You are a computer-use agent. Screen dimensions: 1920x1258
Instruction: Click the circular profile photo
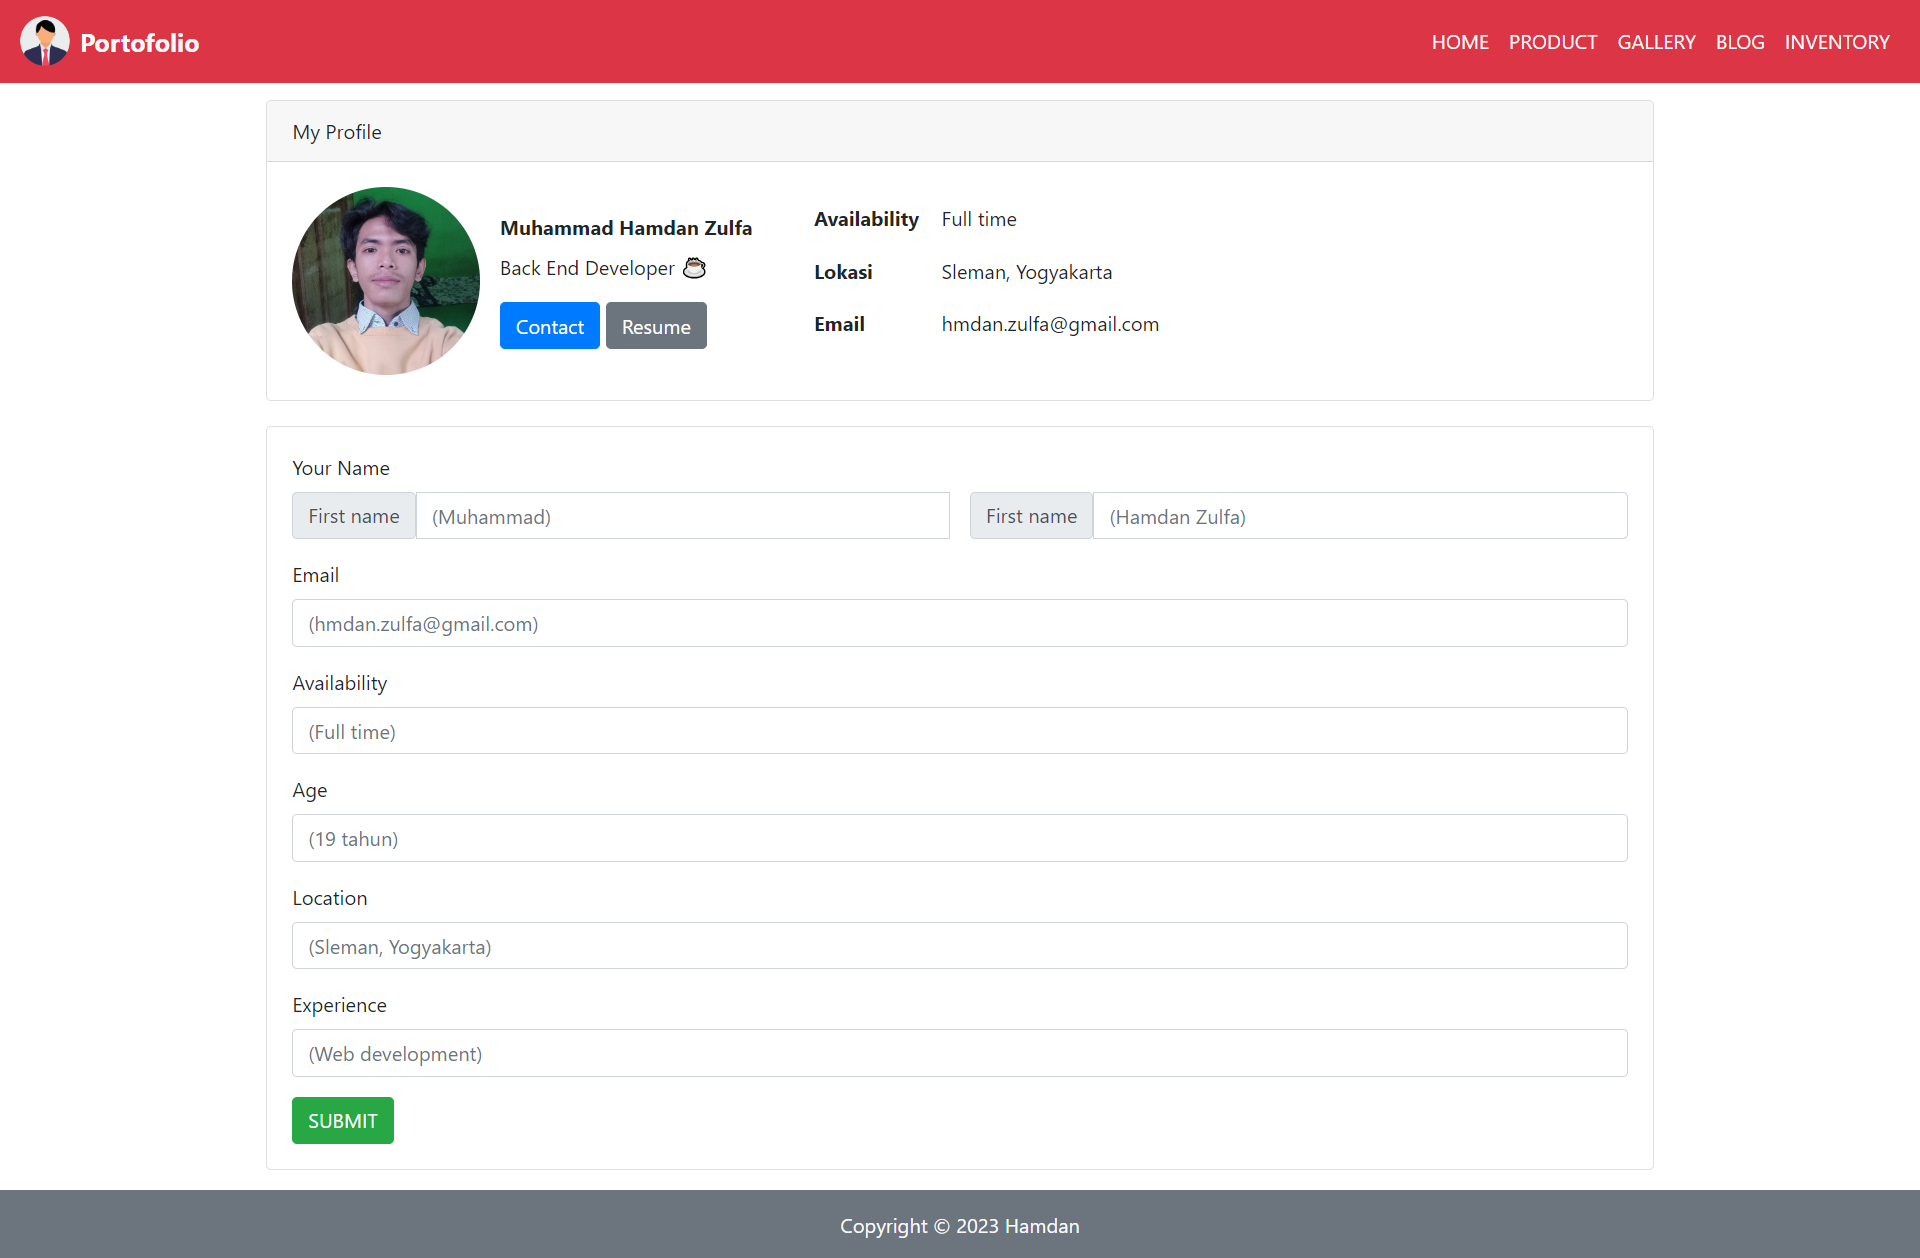click(x=385, y=281)
